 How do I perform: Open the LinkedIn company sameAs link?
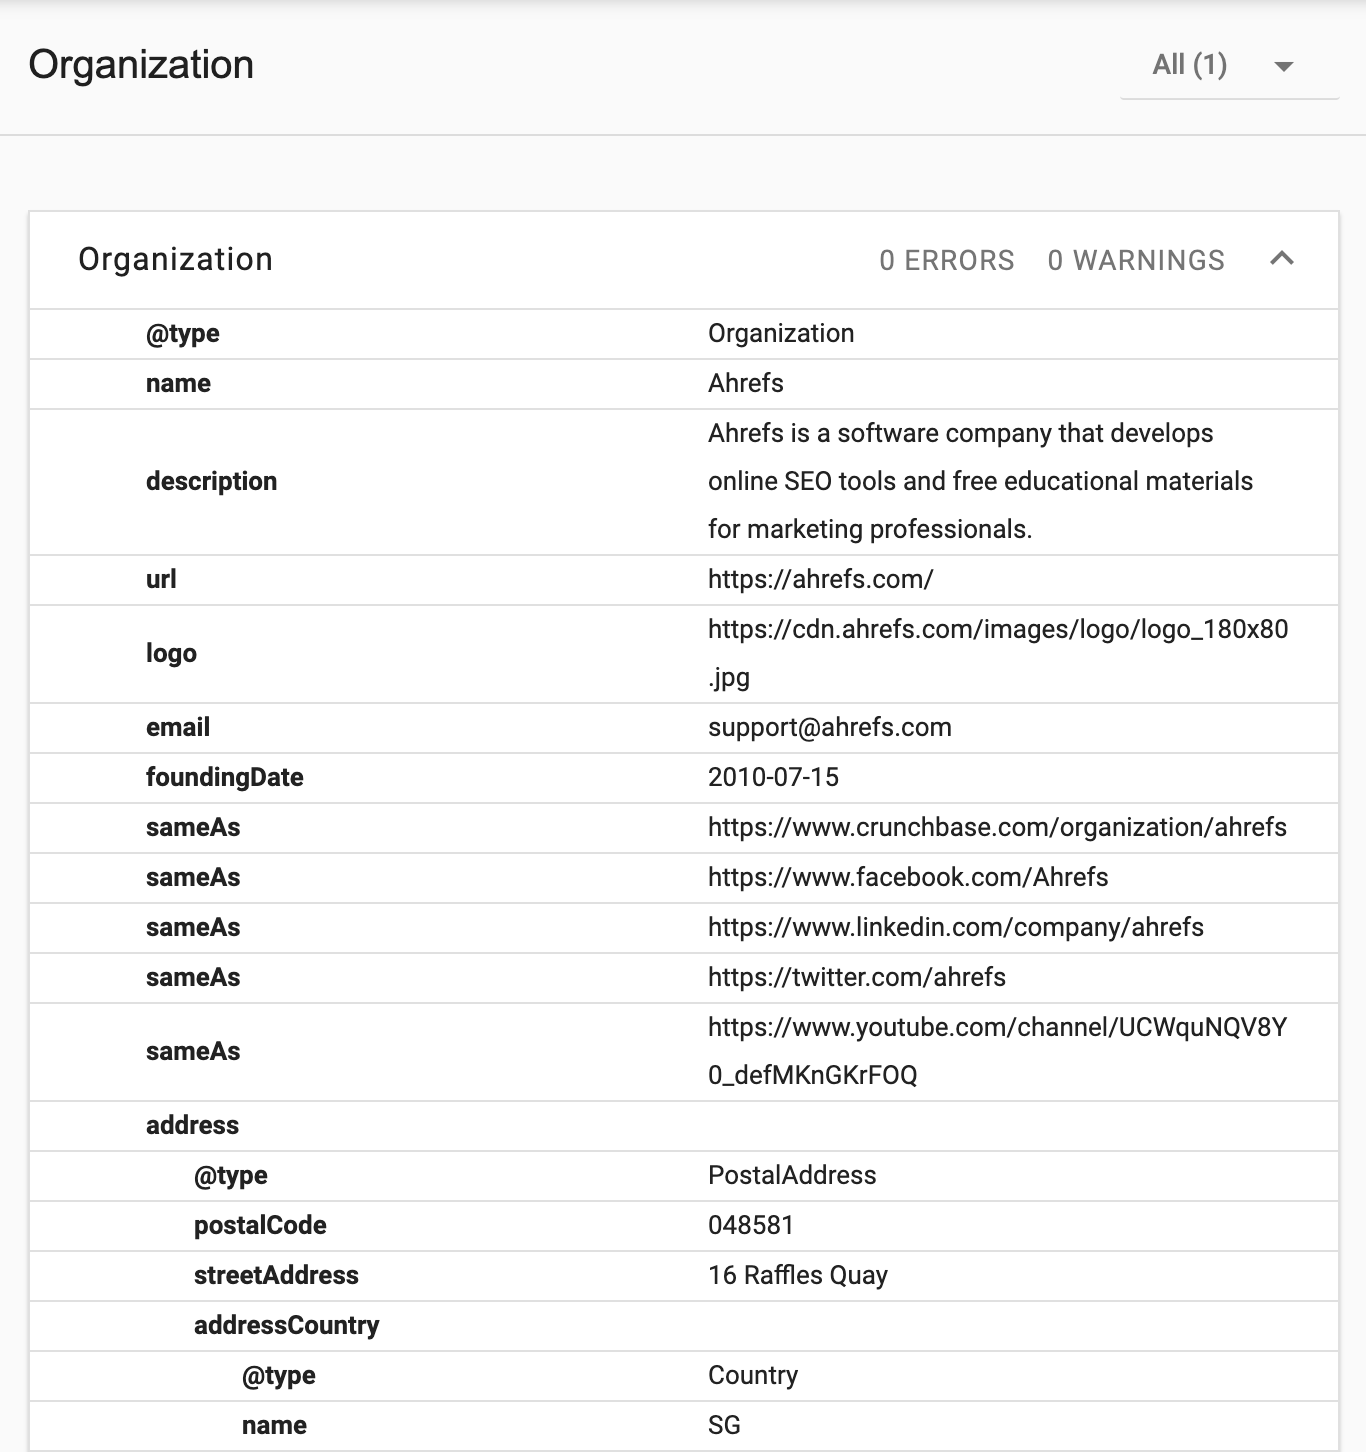[x=956, y=928]
